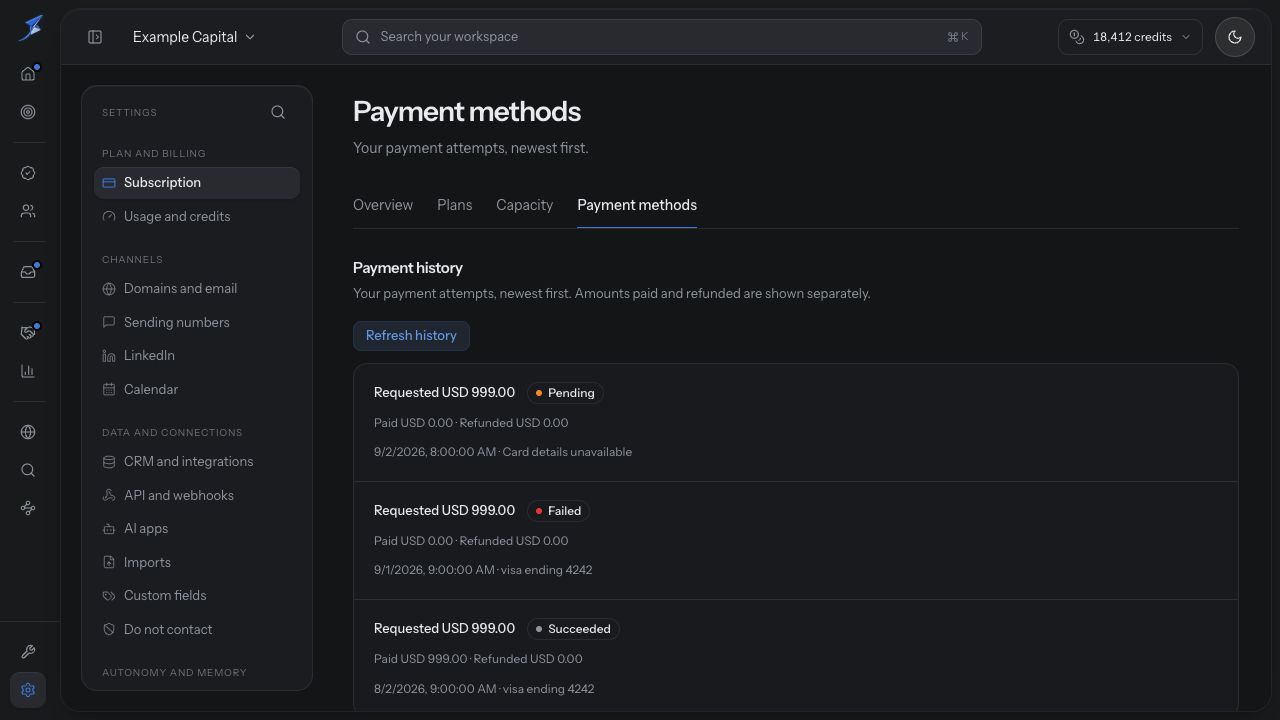The width and height of the screenshot is (1280, 720).
Task: Open the people icon in left rail
Action: tap(28, 212)
